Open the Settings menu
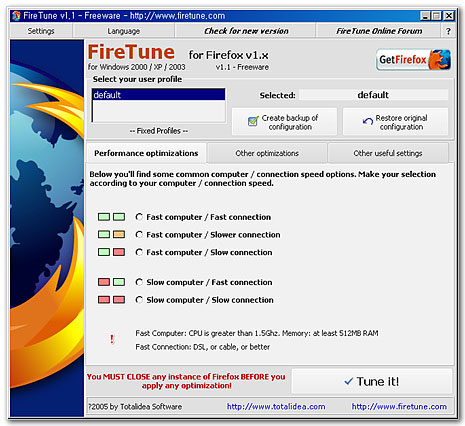This screenshot has height=426, width=465. tap(41, 31)
